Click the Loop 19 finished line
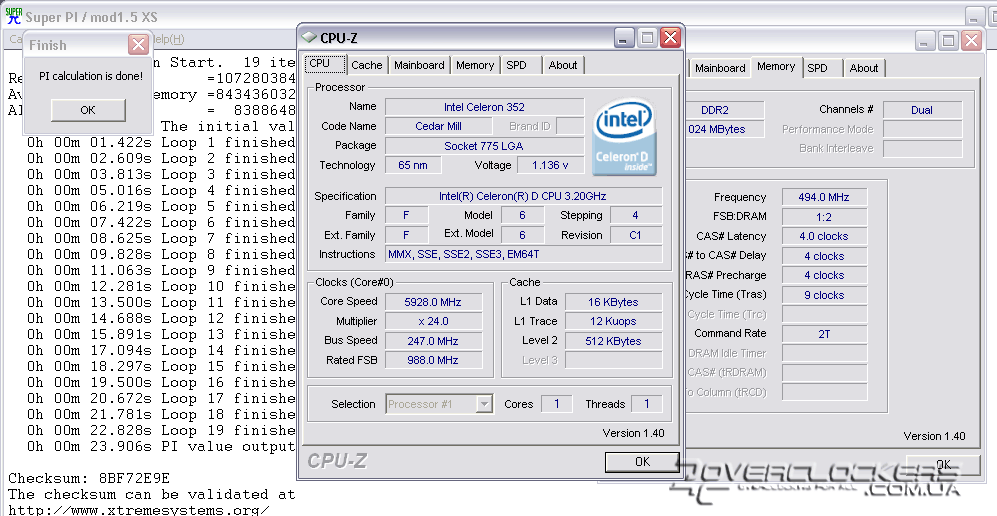 161,430
